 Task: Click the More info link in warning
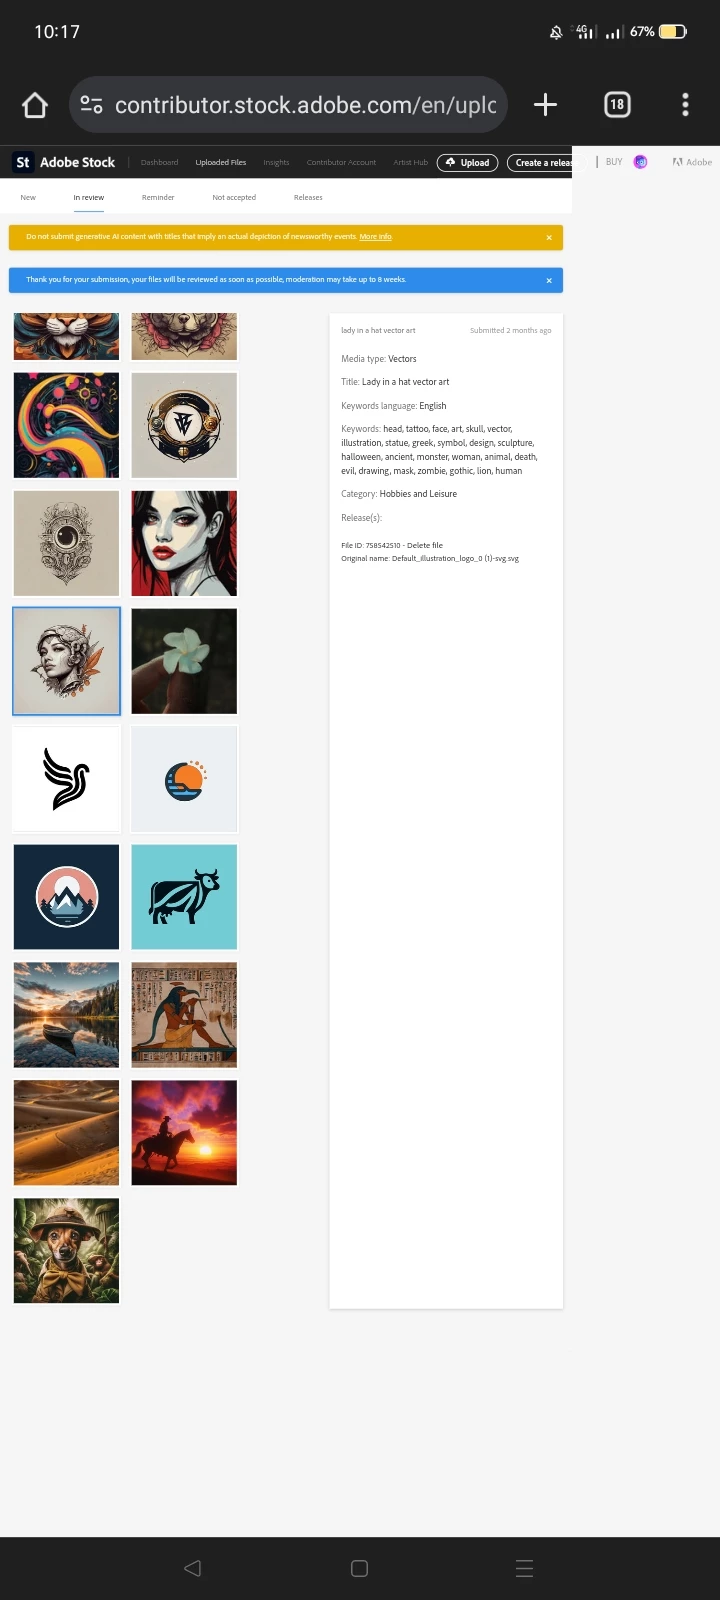[x=376, y=237]
